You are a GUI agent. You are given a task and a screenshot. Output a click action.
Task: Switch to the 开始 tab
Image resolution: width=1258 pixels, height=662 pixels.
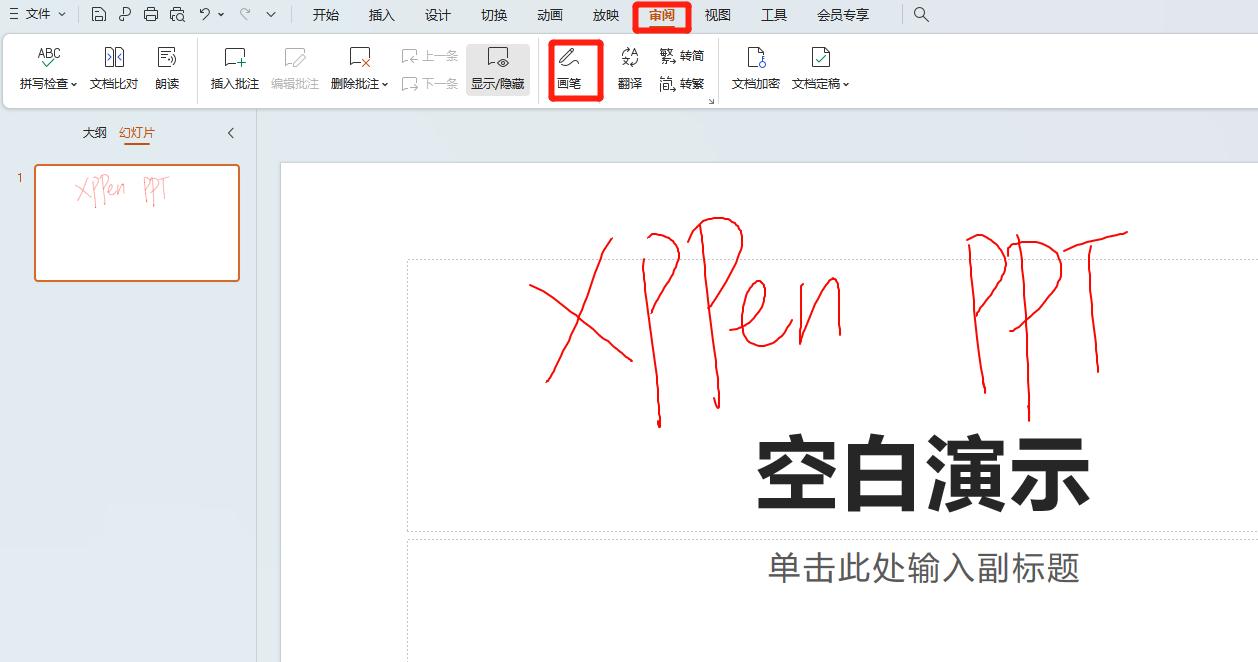(326, 15)
